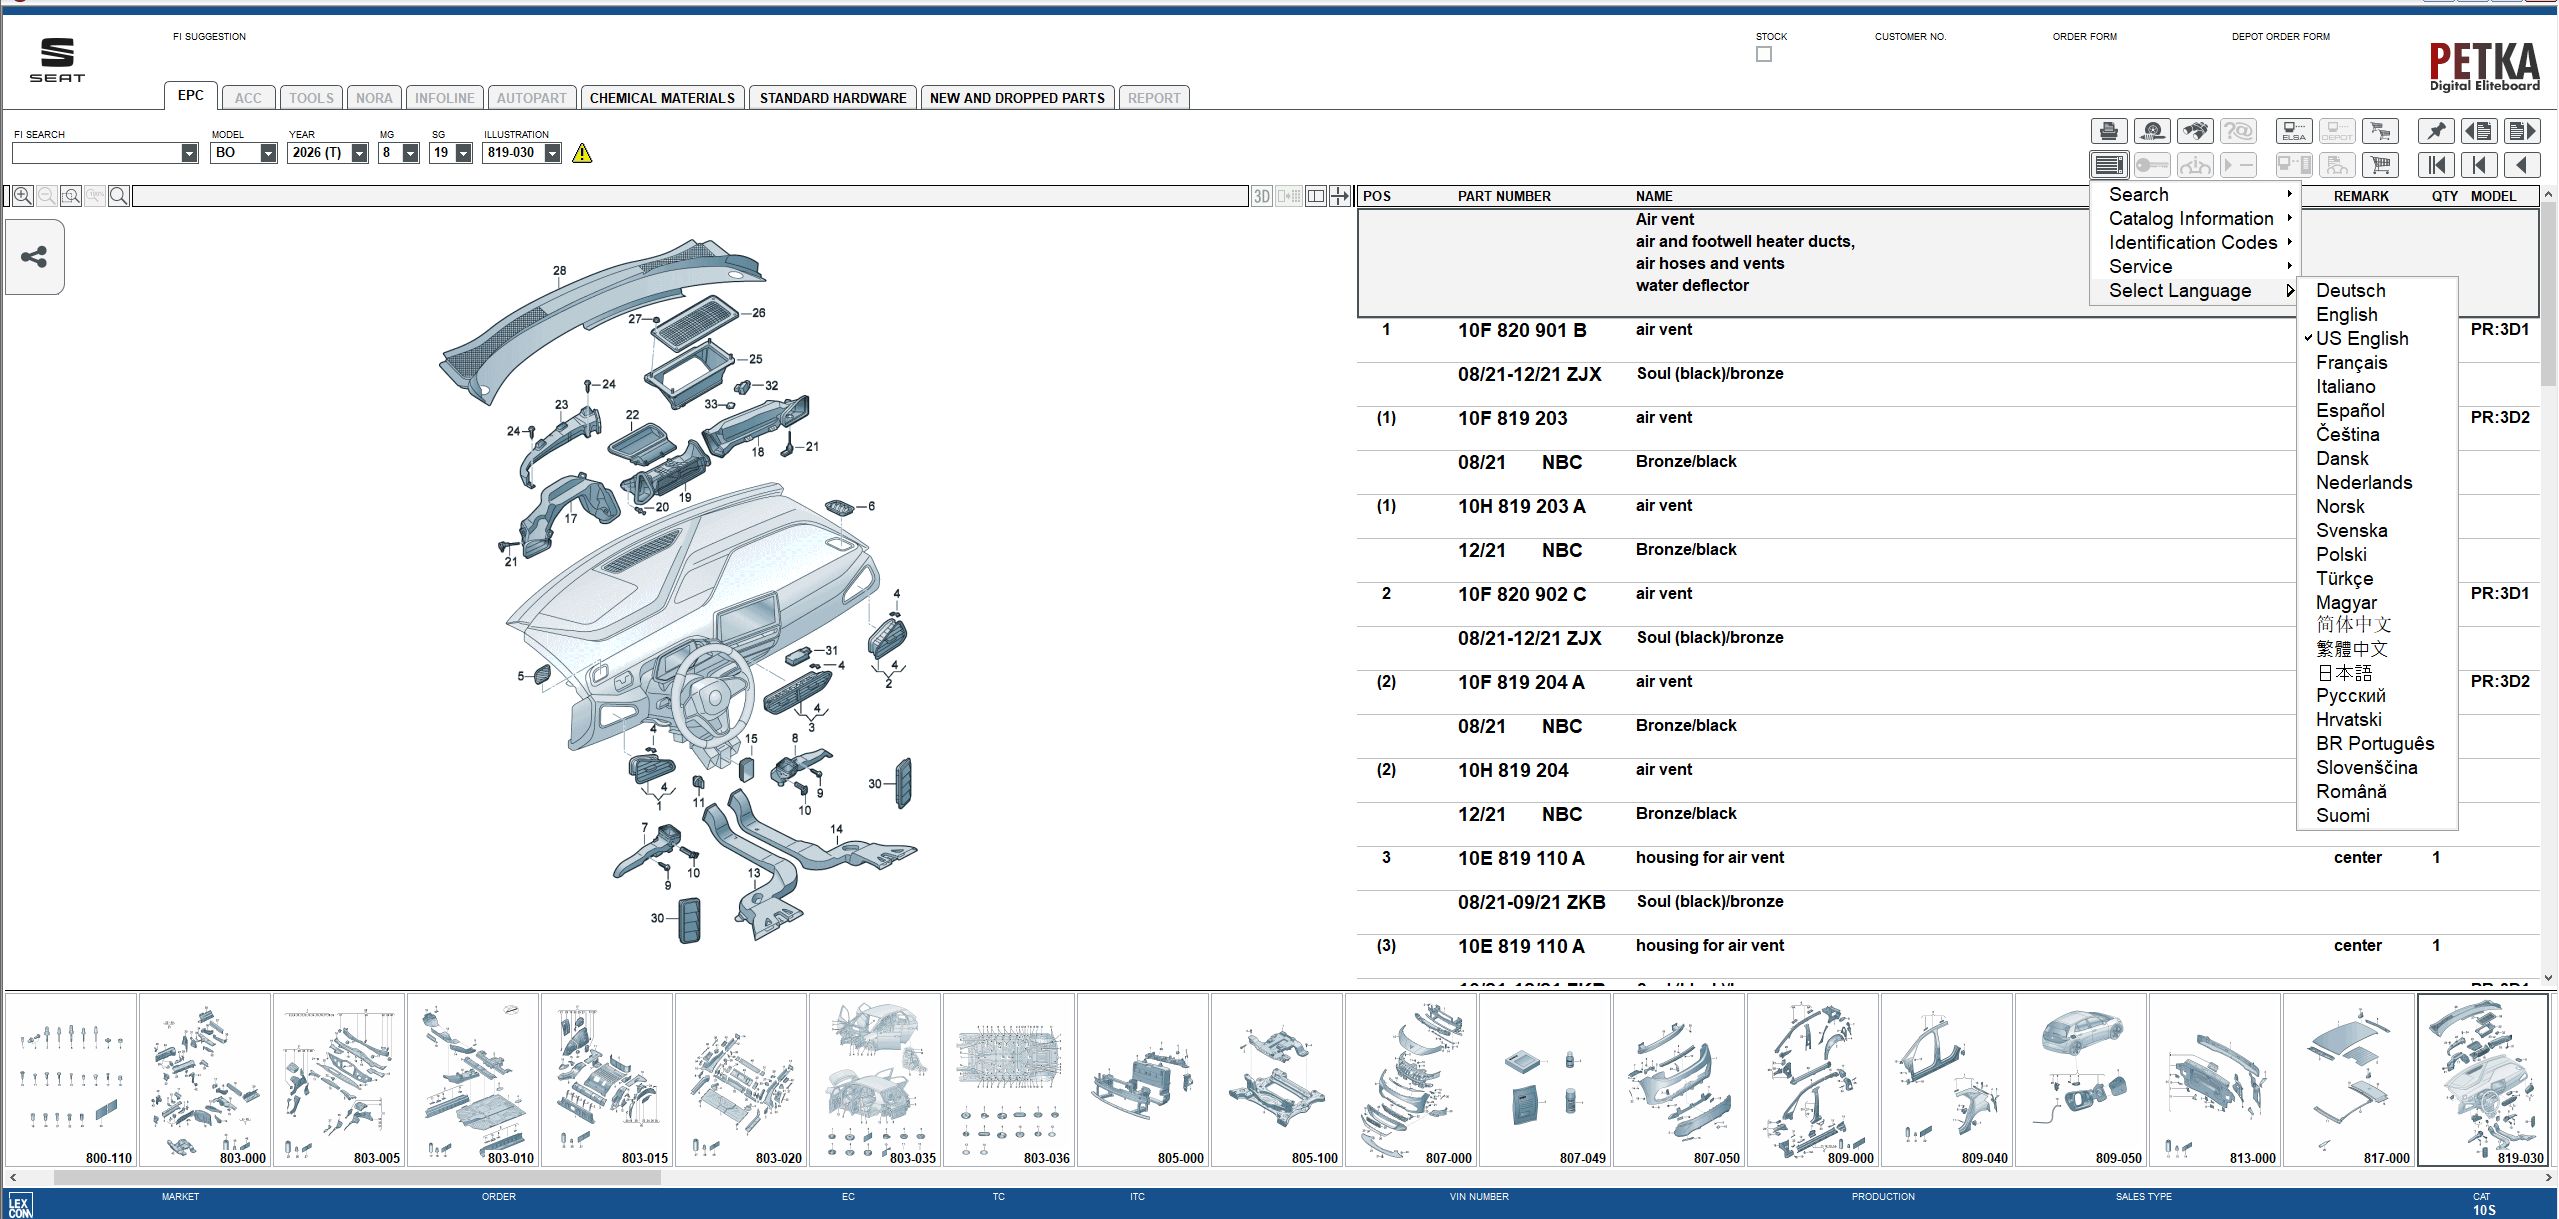
Task: Click the pushpin bookmark icon
Action: pos(2437,131)
